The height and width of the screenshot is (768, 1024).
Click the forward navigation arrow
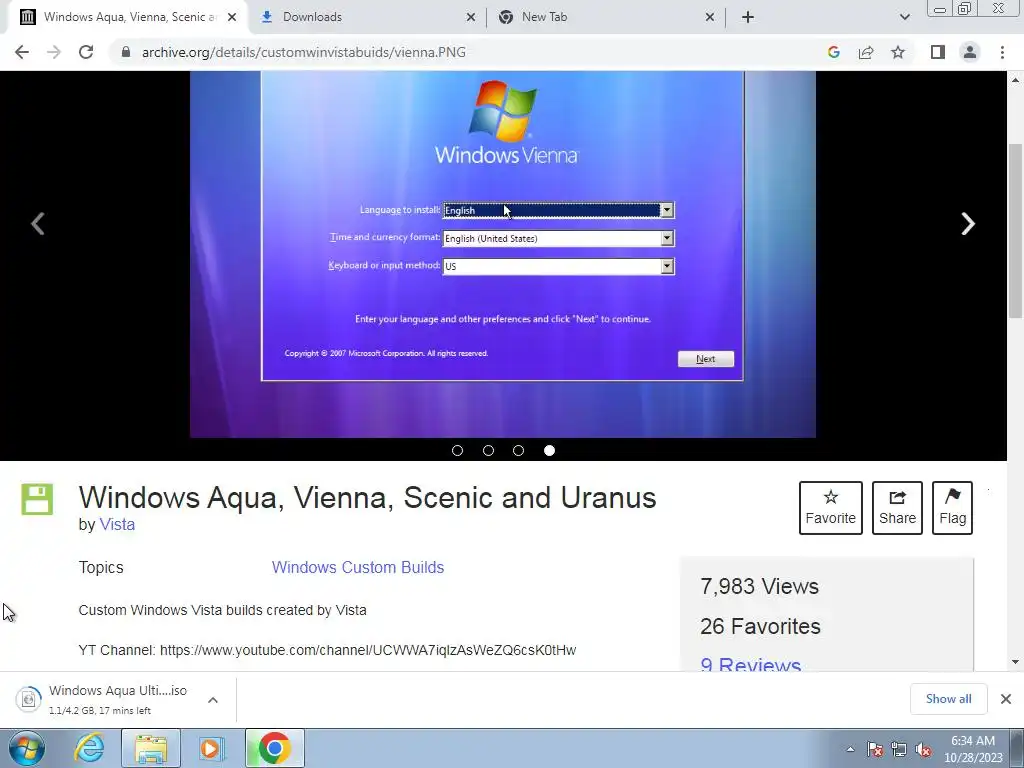click(x=54, y=52)
